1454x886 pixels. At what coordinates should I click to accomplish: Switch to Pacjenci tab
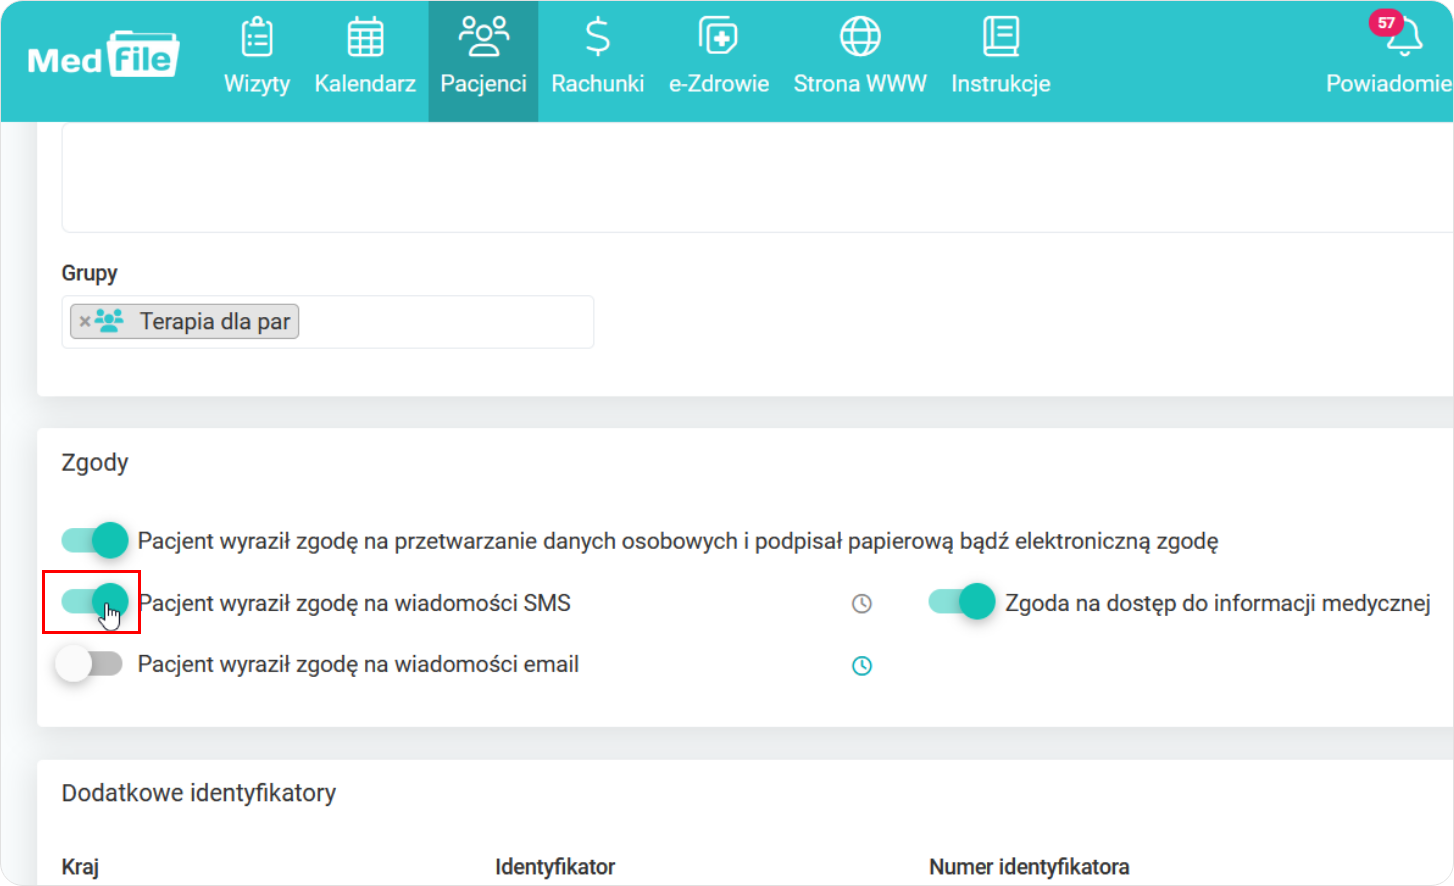[483, 60]
